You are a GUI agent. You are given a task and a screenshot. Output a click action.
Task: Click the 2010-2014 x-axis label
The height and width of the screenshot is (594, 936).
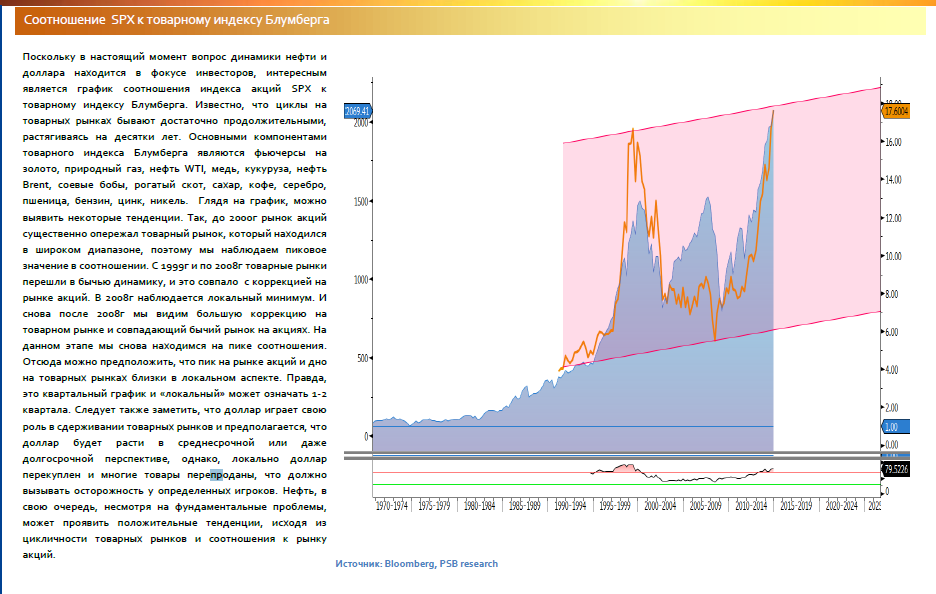coord(756,506)
